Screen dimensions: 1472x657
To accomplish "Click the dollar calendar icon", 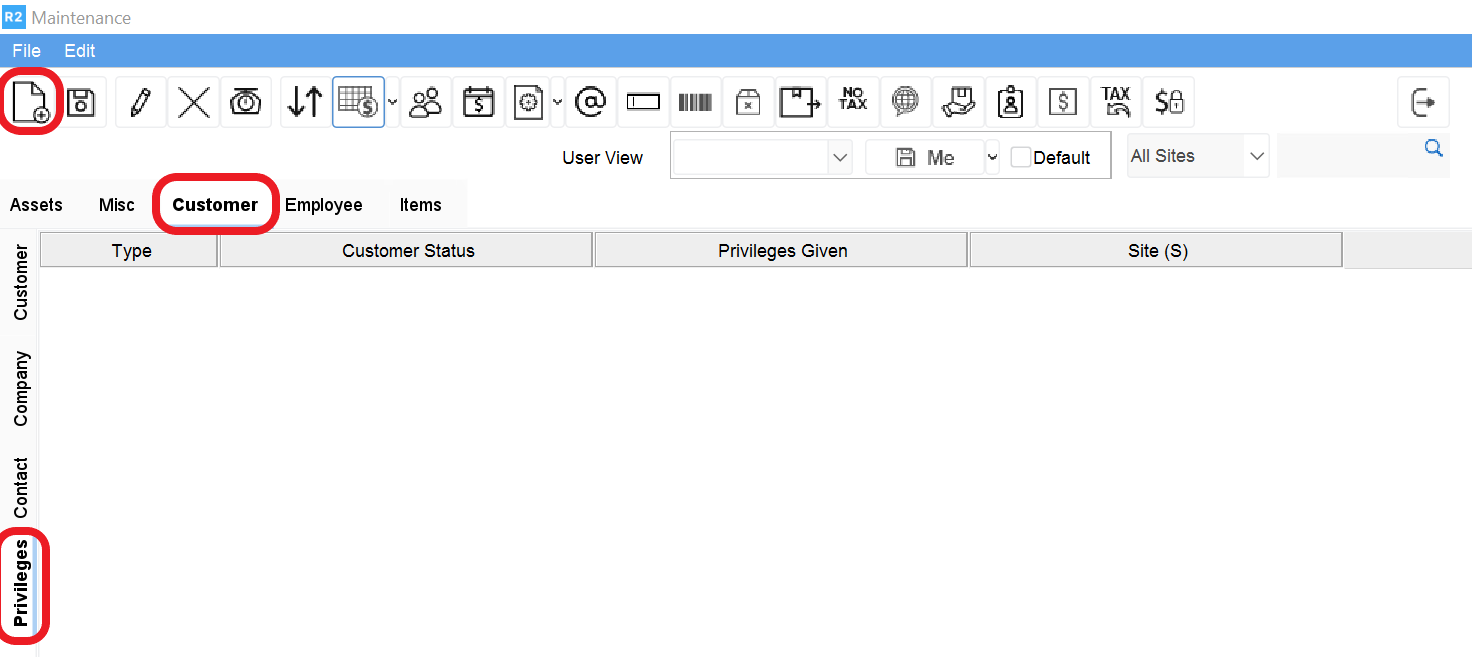I will click(478, 102).
